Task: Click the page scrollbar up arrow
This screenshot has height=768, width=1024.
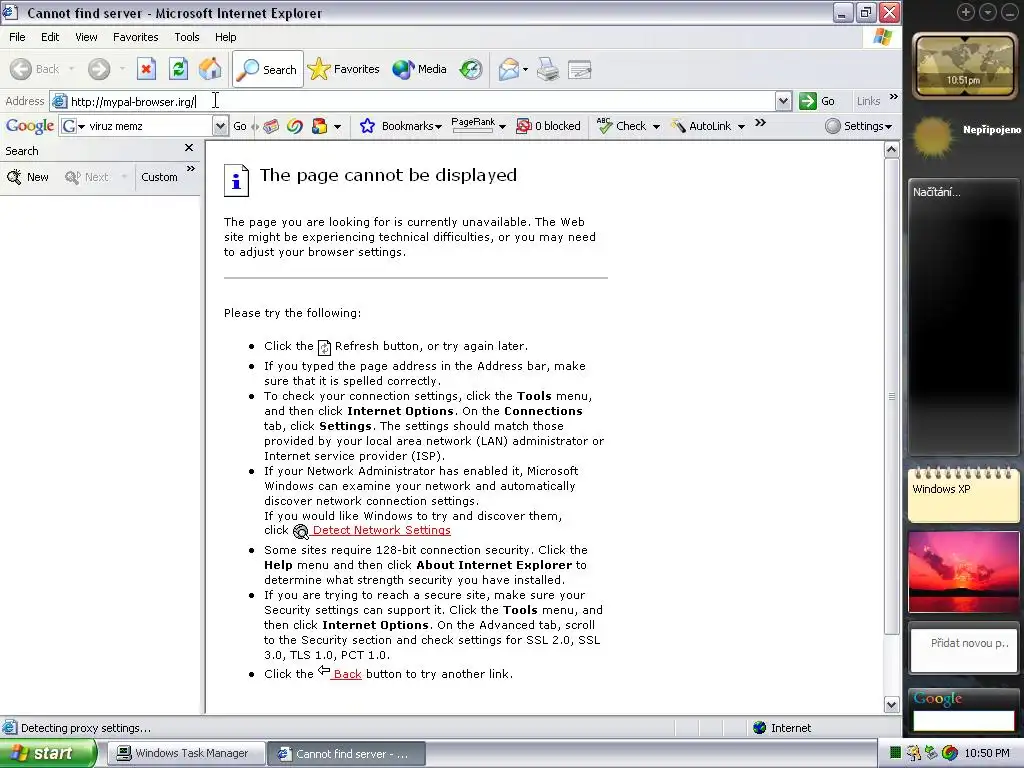Action: pos(891,150)
